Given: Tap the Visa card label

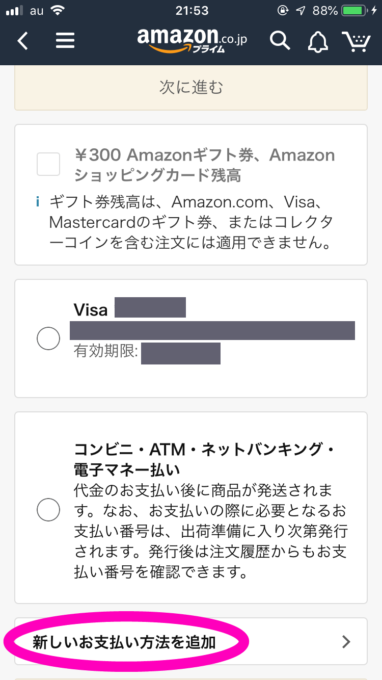Looking at the screenshot, I should pyautogui.click(x=91, y=310).
